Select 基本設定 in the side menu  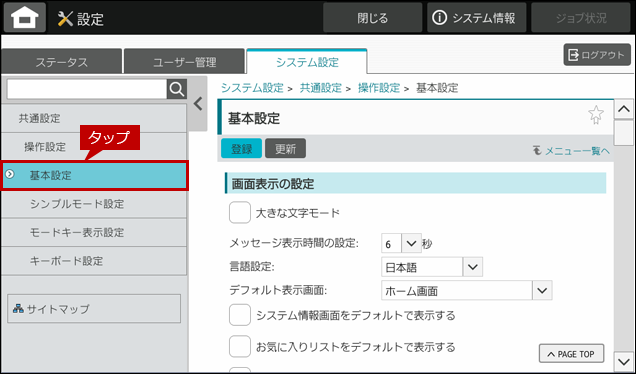click(x=95, y=175)
